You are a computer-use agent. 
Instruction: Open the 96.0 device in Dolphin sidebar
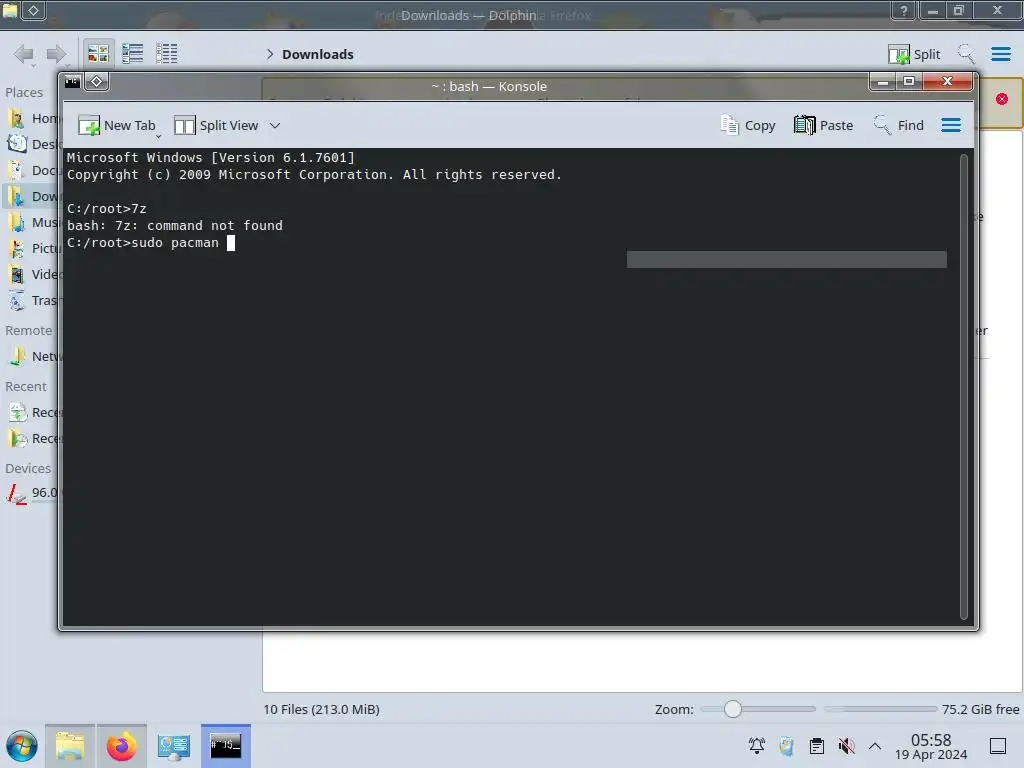pos(33,493)
